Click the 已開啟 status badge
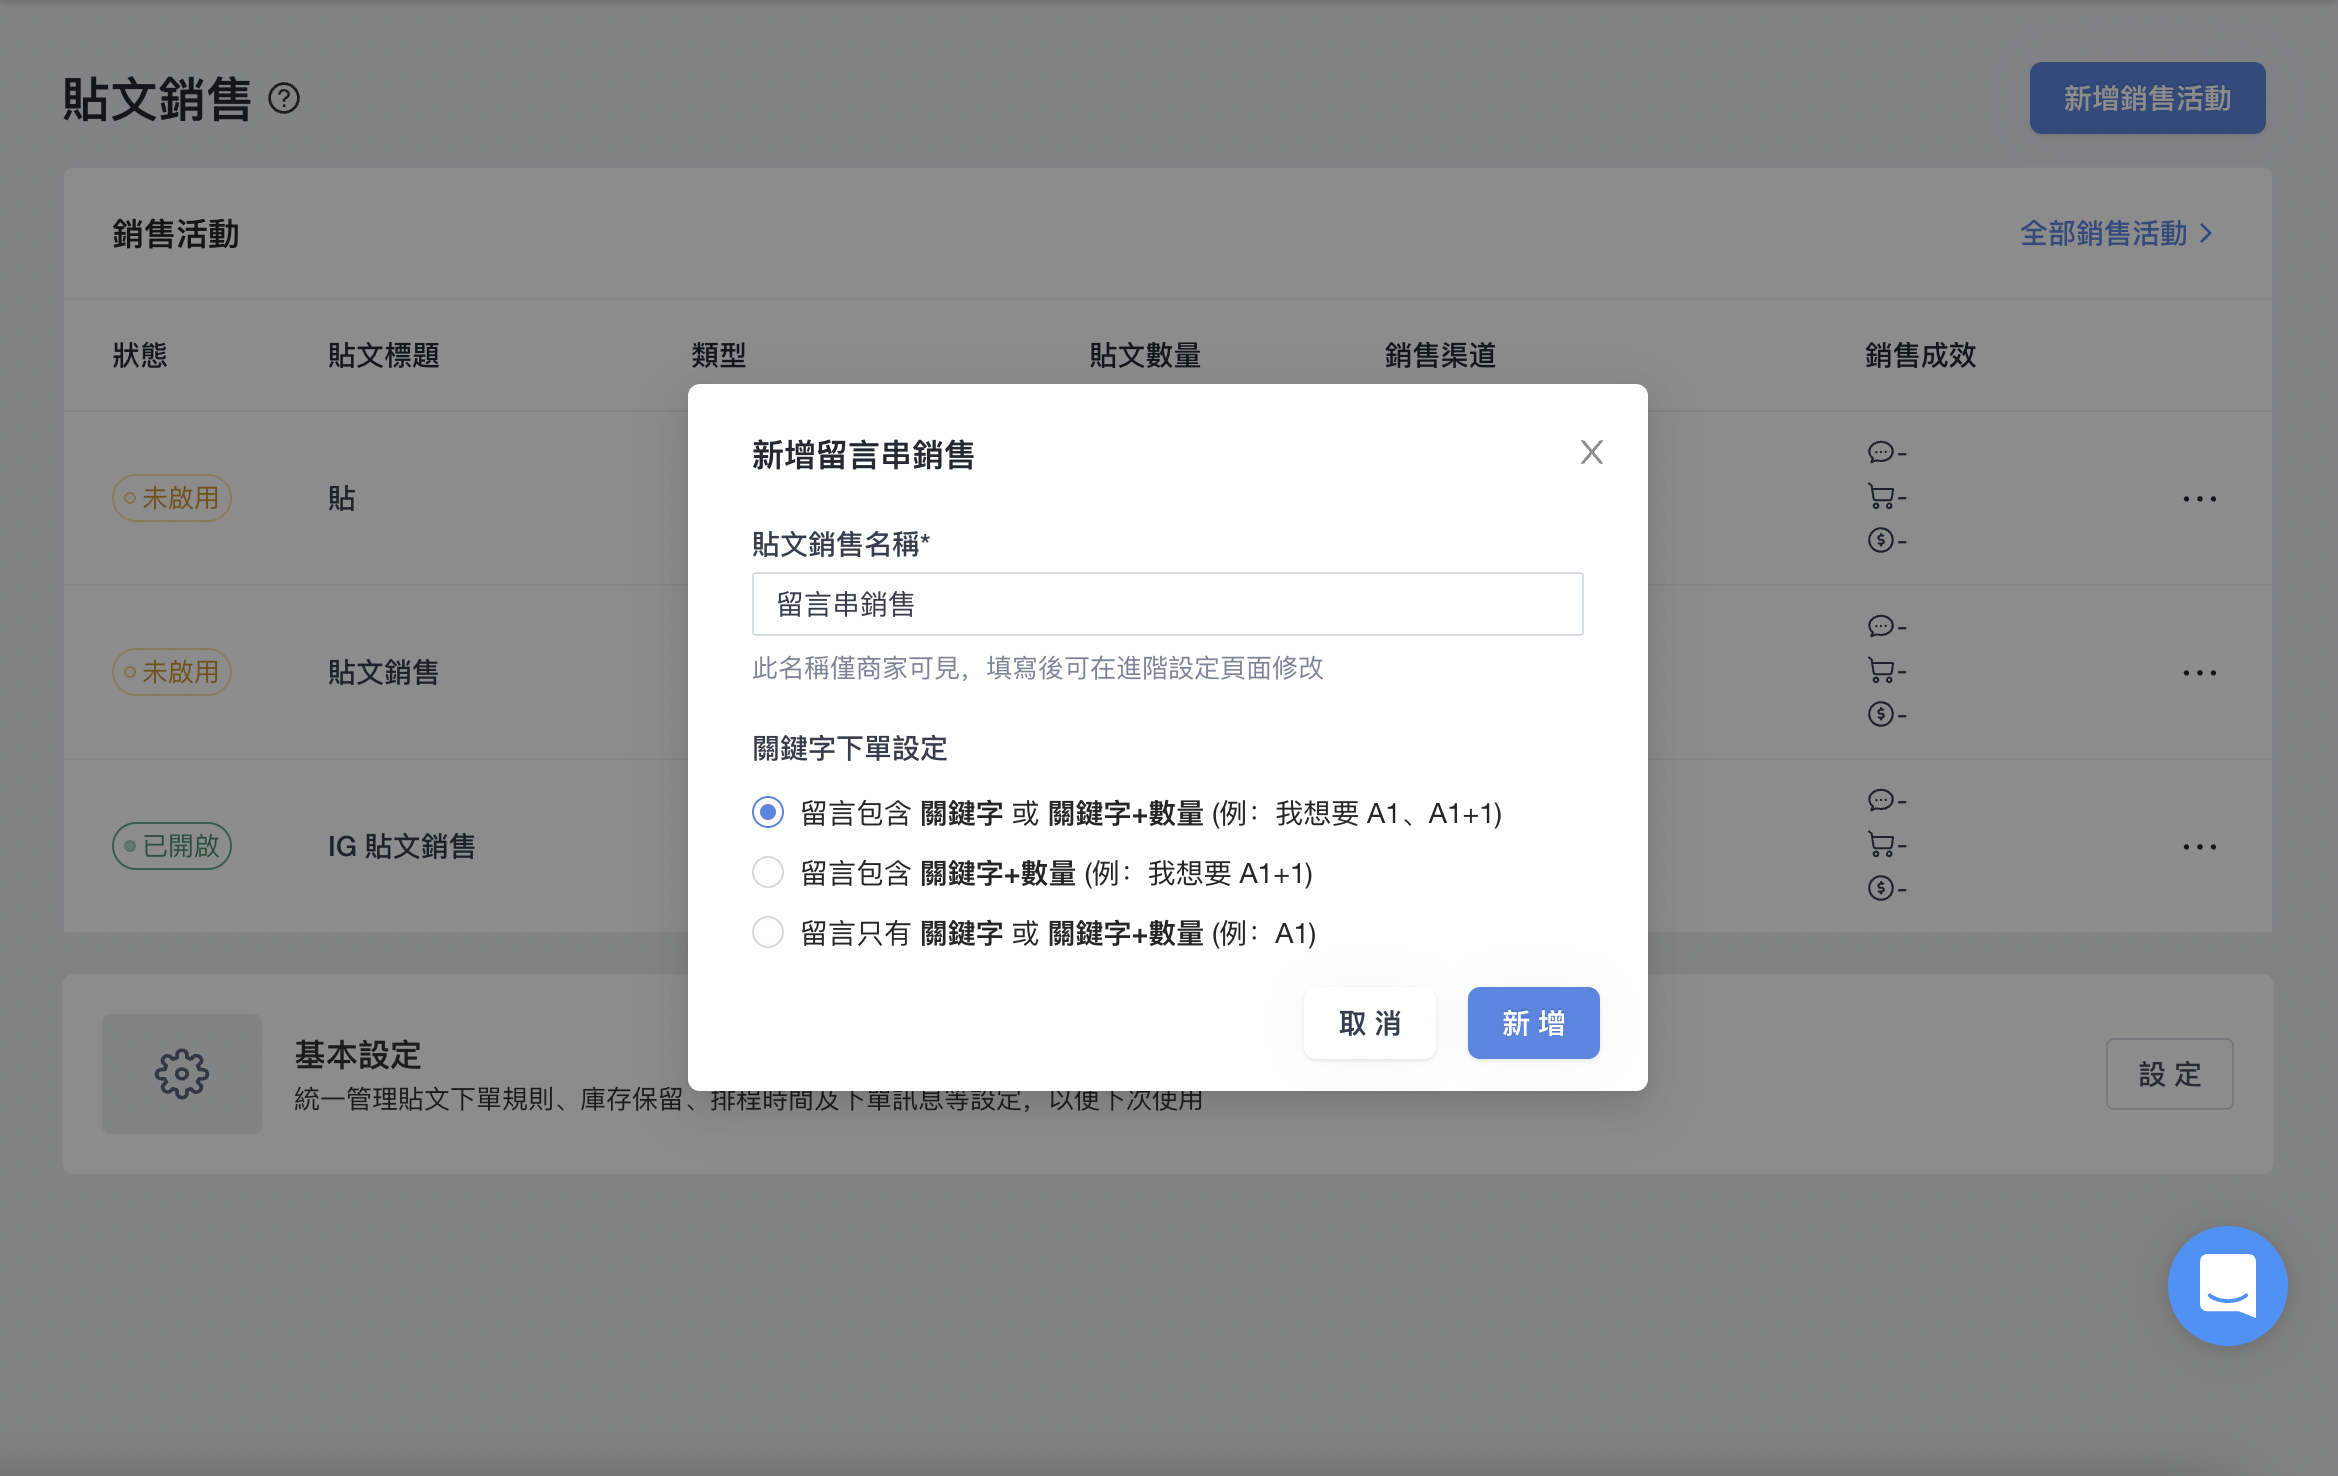The width and height of the screenshot is (2338, 1476). click(172, 846)
